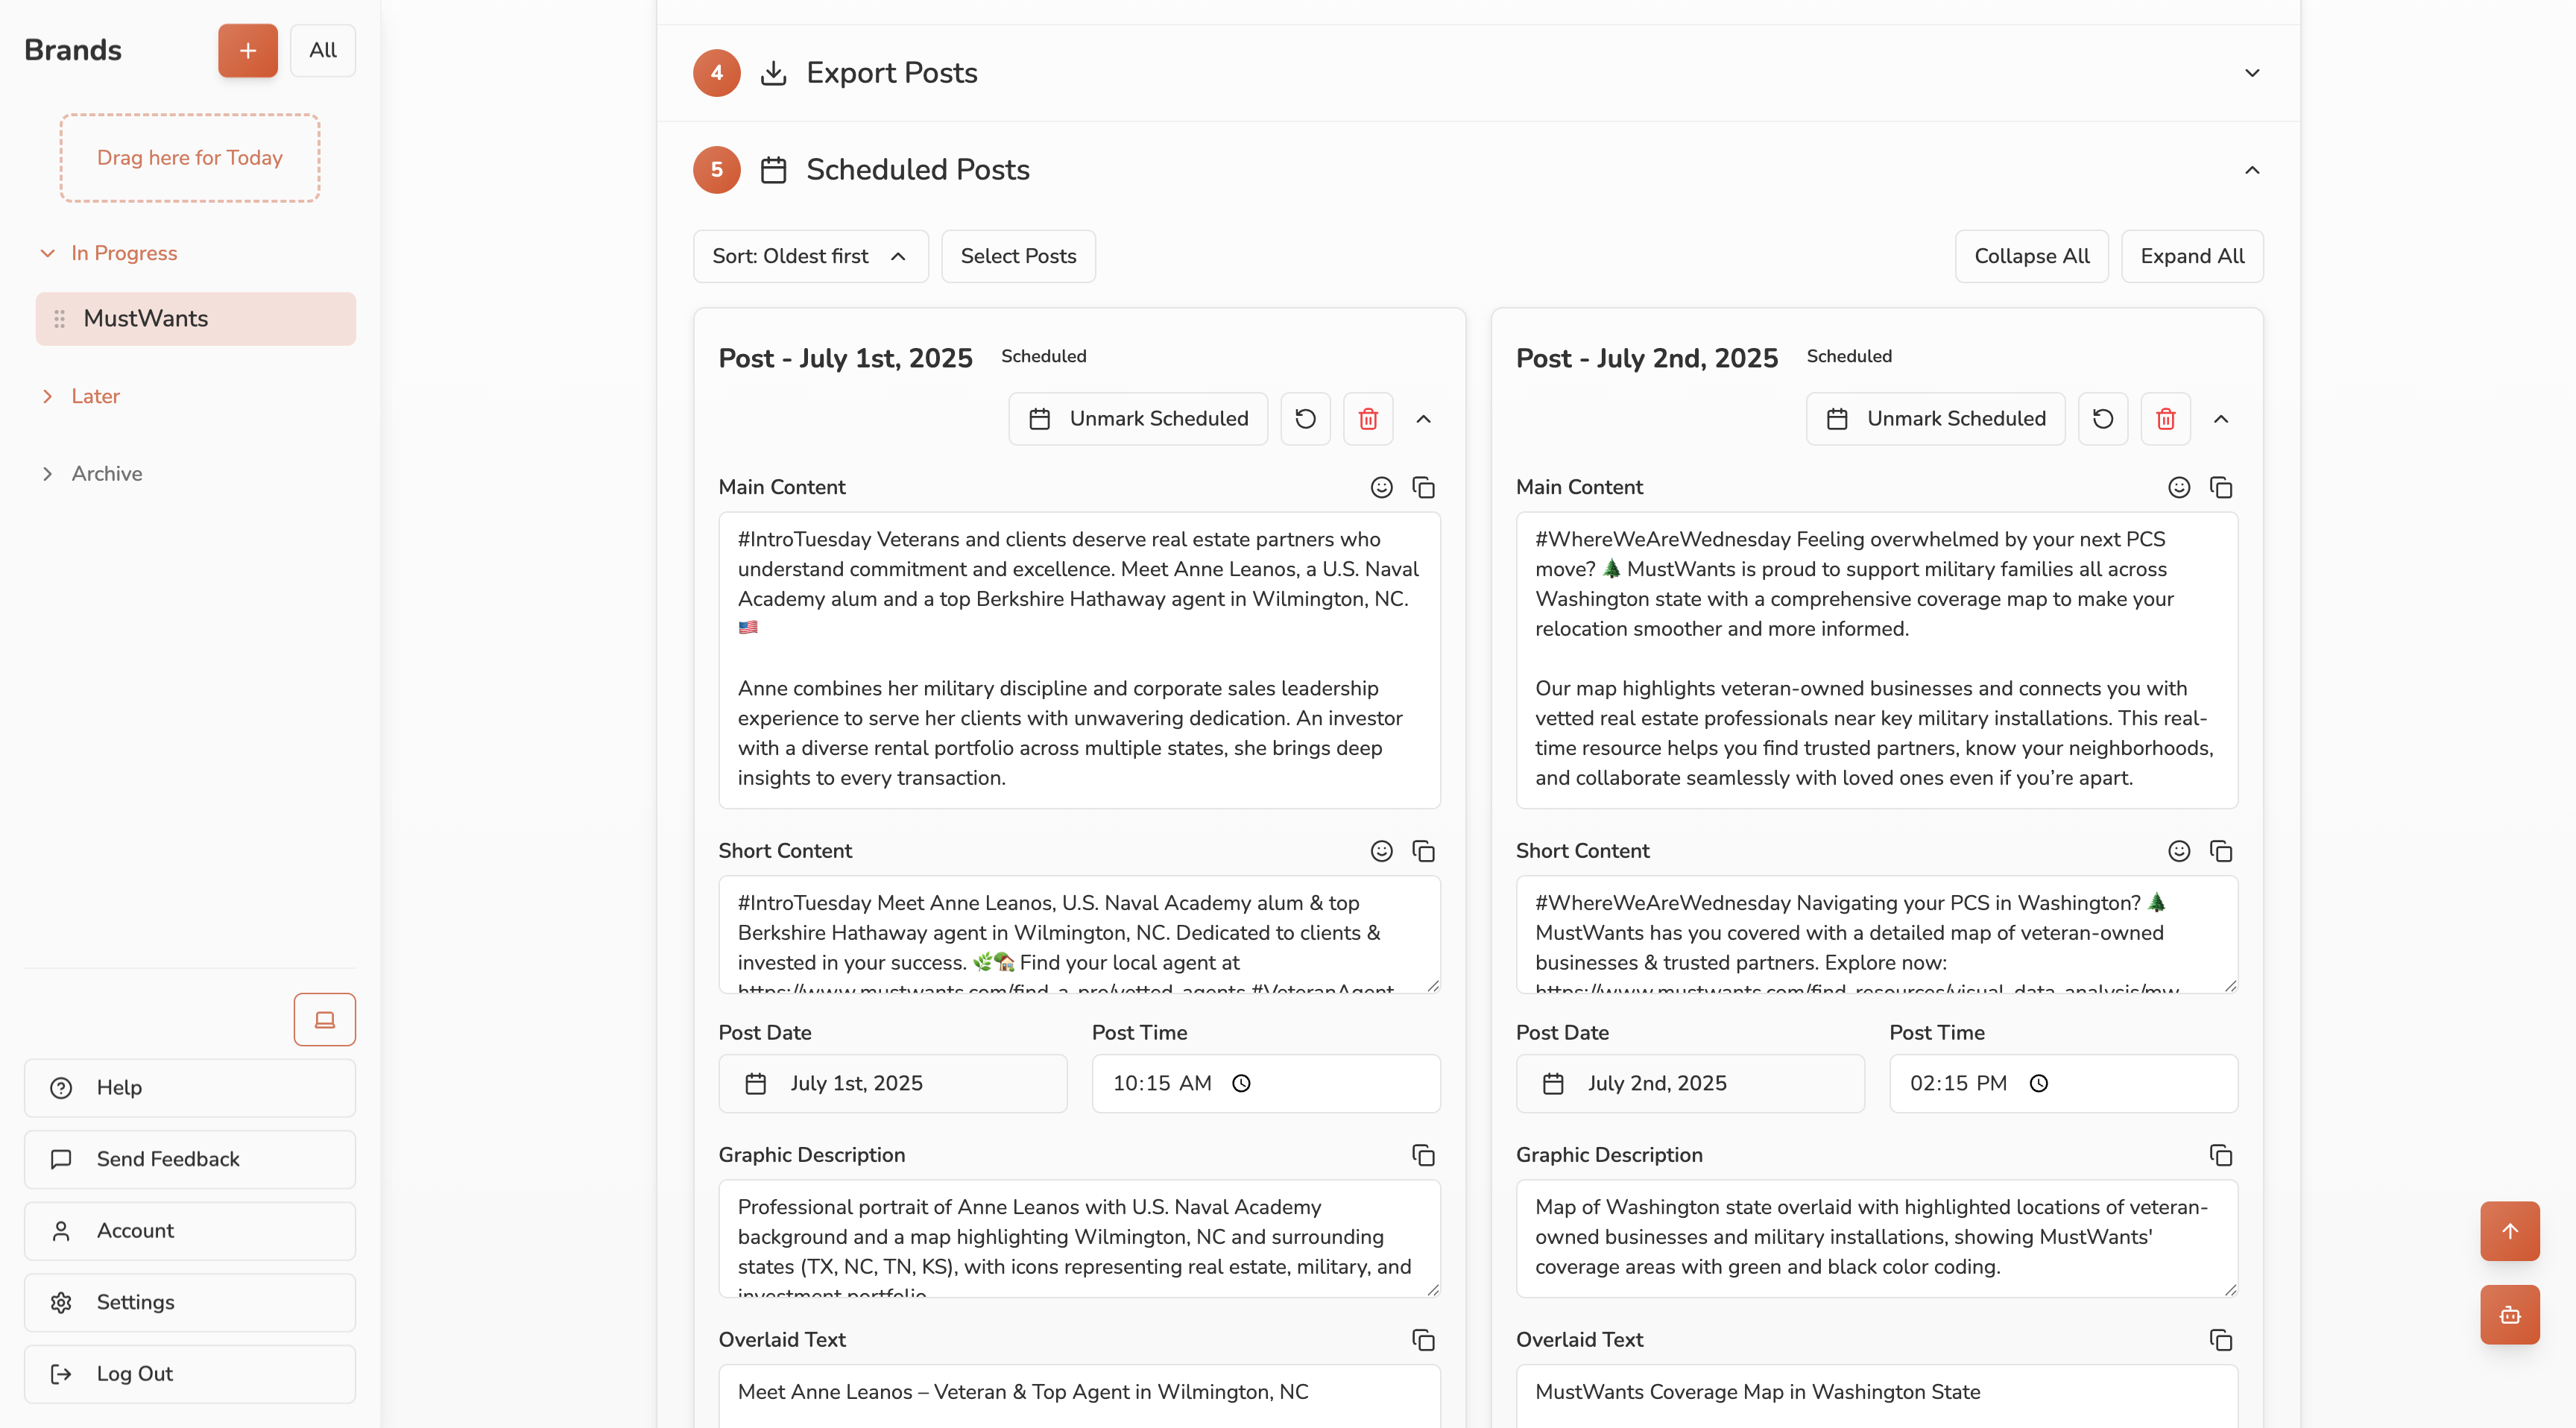The height and width of the screenshot is (1428, 2576).
Task: Click the July 1st Overlaid Text field
Action: pos(1079,1396)
